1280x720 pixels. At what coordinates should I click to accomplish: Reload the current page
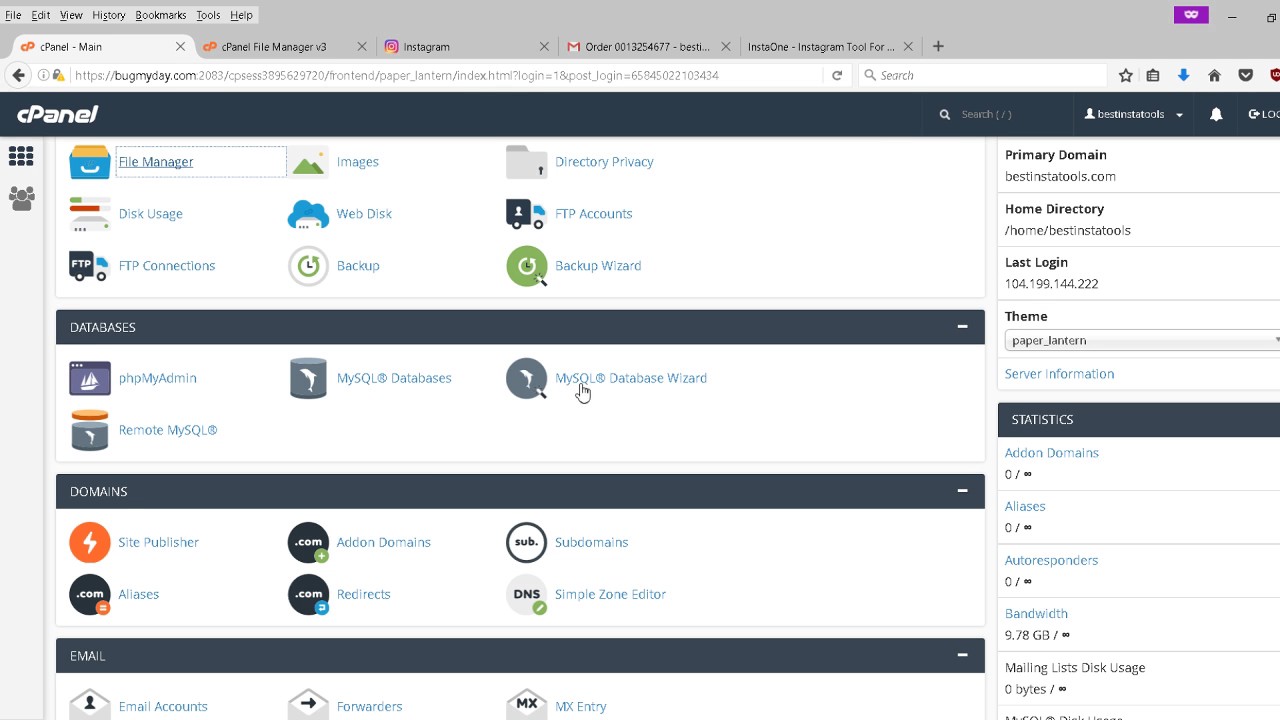pos(837,75)
